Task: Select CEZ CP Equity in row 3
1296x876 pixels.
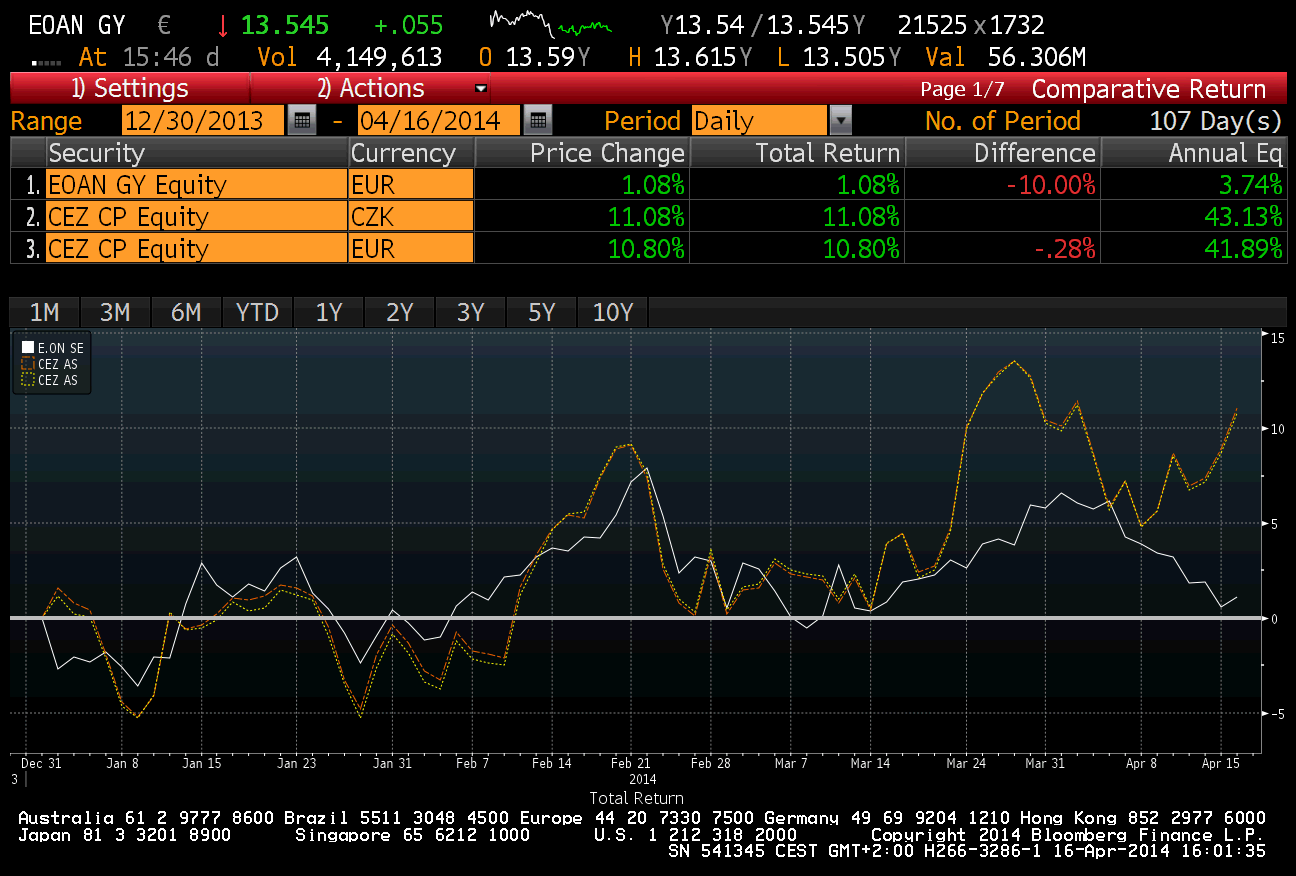Action: [197, 249]
